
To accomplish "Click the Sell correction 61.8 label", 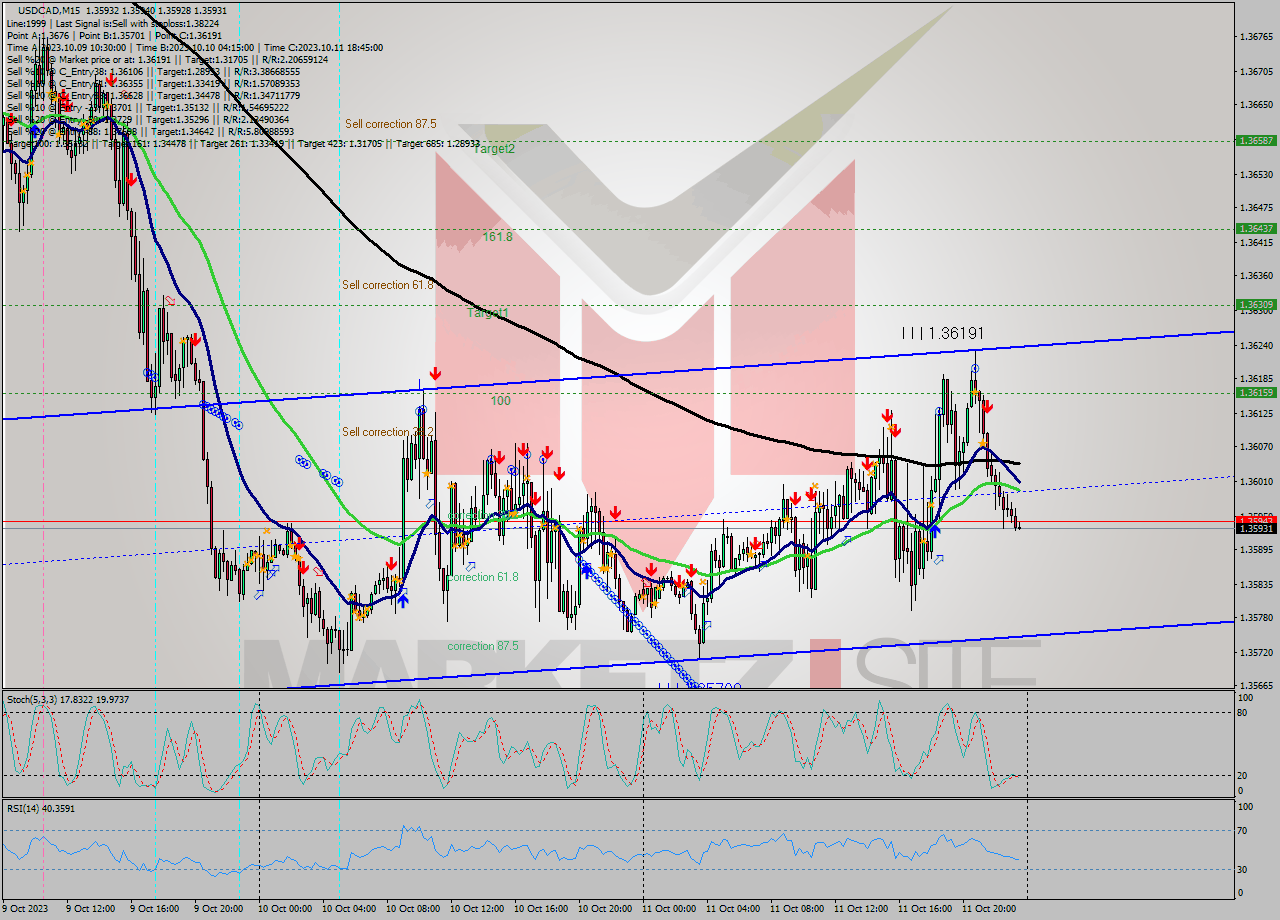I will [x=387, y=285].
